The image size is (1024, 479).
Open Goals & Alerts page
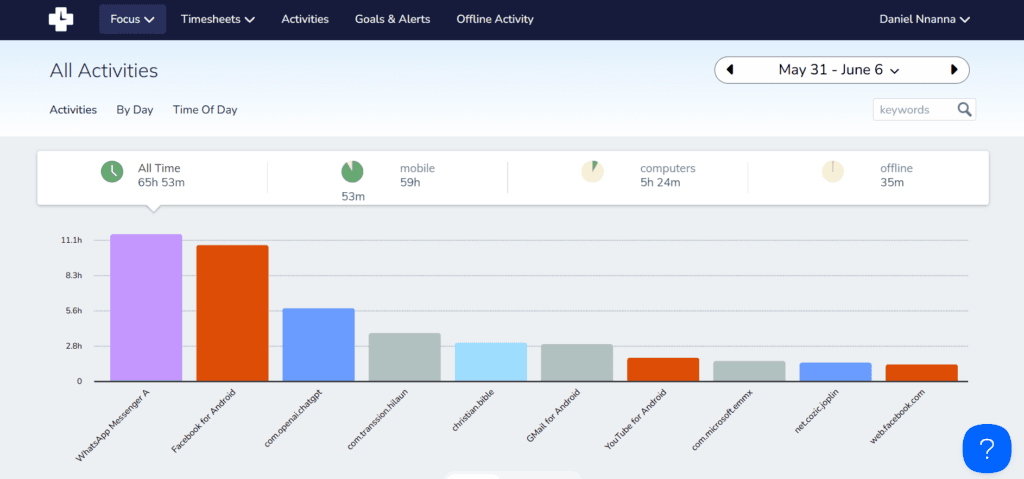(392, 19)
